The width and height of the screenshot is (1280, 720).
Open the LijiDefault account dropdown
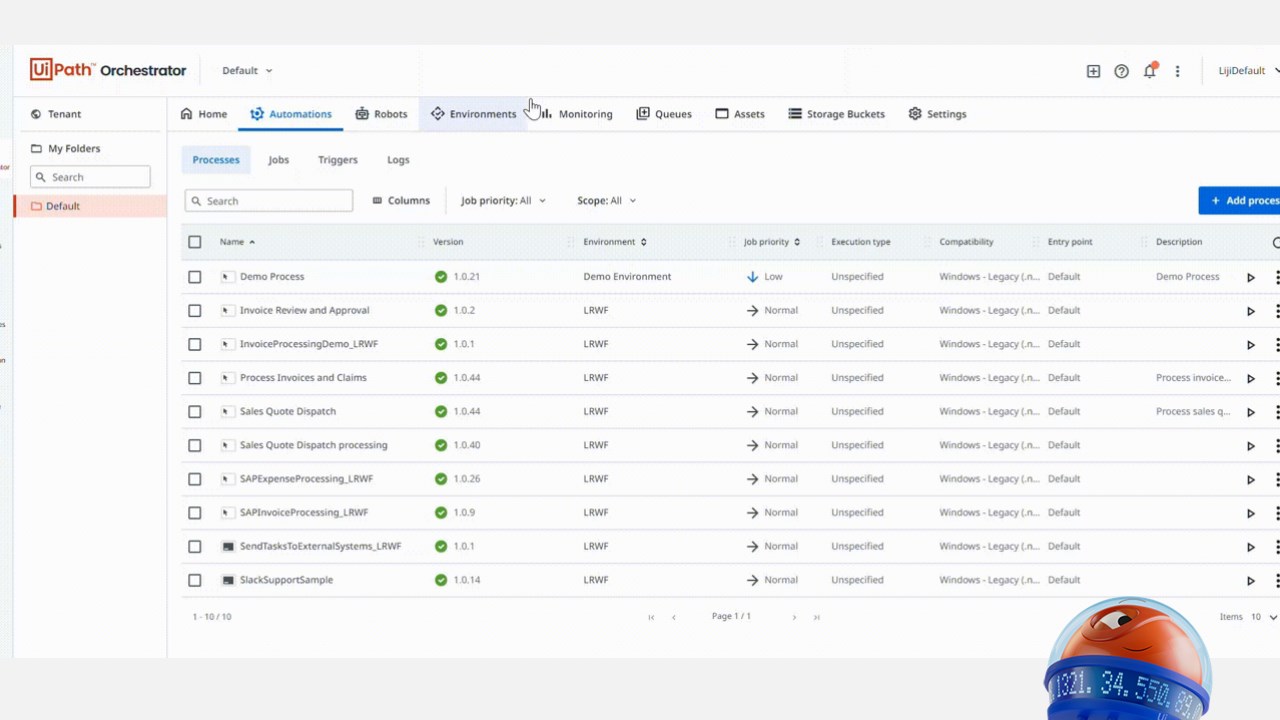point(1247,71)
